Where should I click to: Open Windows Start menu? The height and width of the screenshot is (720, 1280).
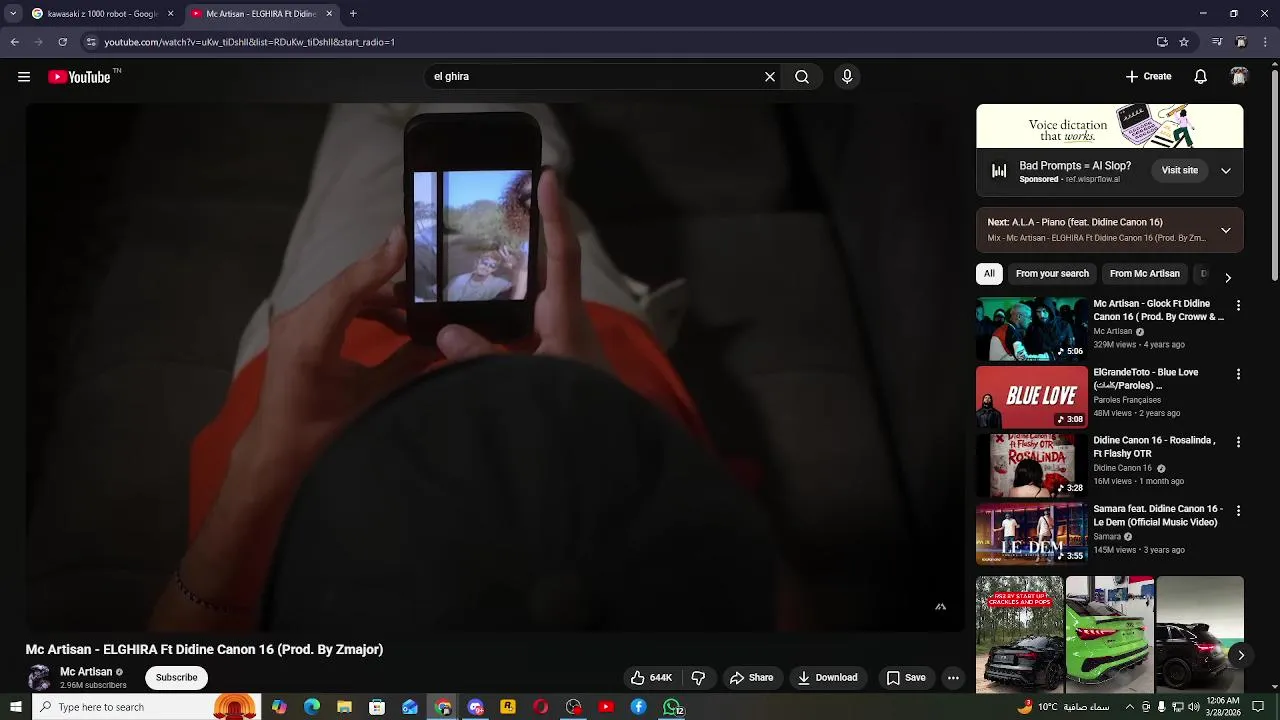click(x=15, y=707)
